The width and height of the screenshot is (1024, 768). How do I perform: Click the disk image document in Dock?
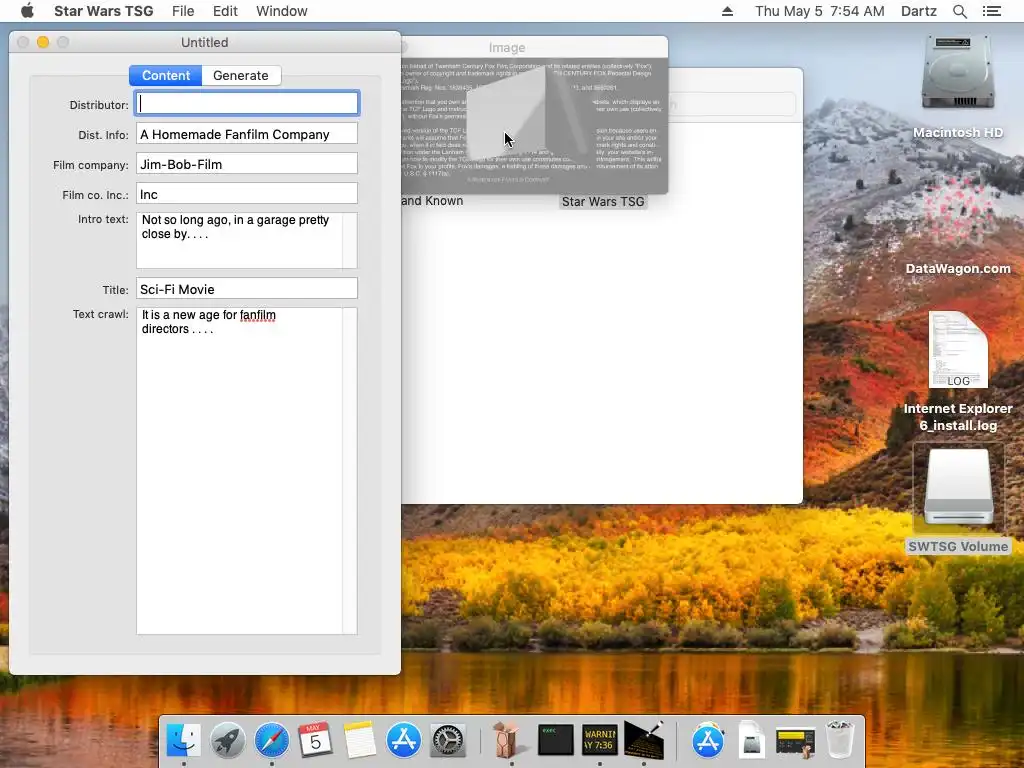(751, 741)
